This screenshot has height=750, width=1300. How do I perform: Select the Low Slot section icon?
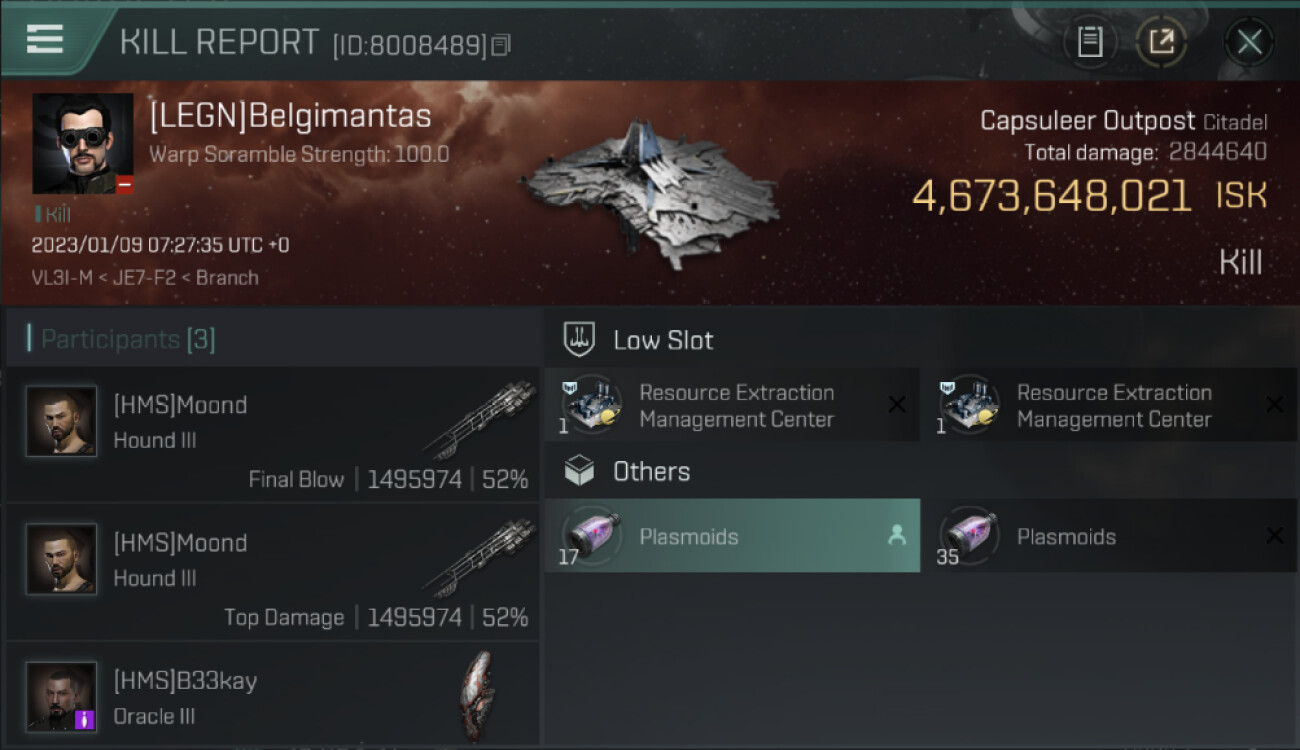tap(580, 340)
